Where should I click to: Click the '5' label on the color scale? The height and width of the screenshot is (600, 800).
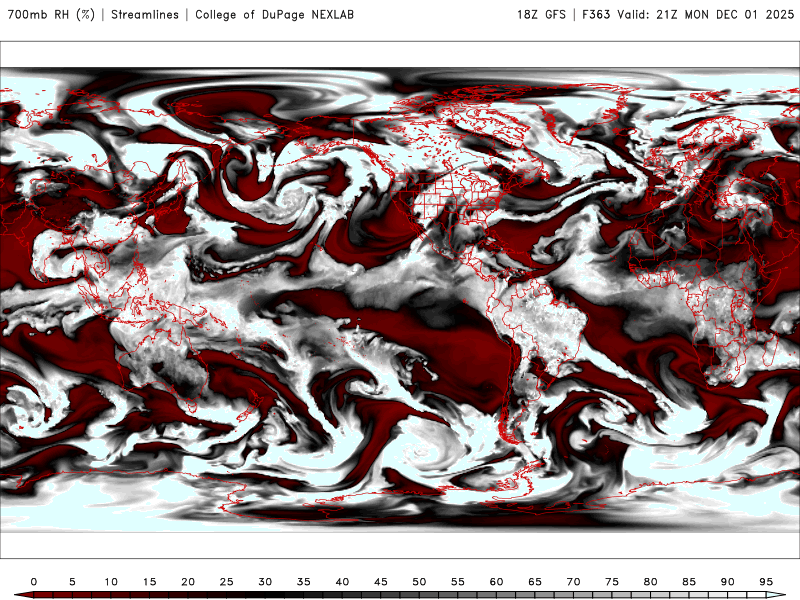(x=72, y=582)
